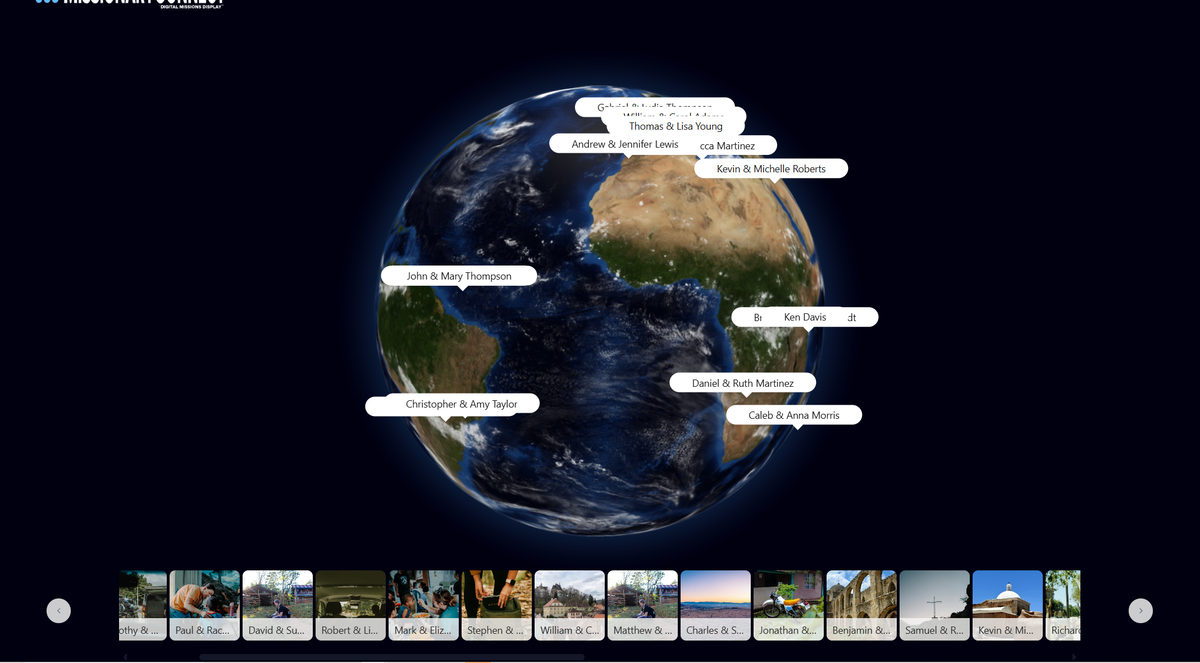Select Daniel & Ruth Martinez globe label

743,383
